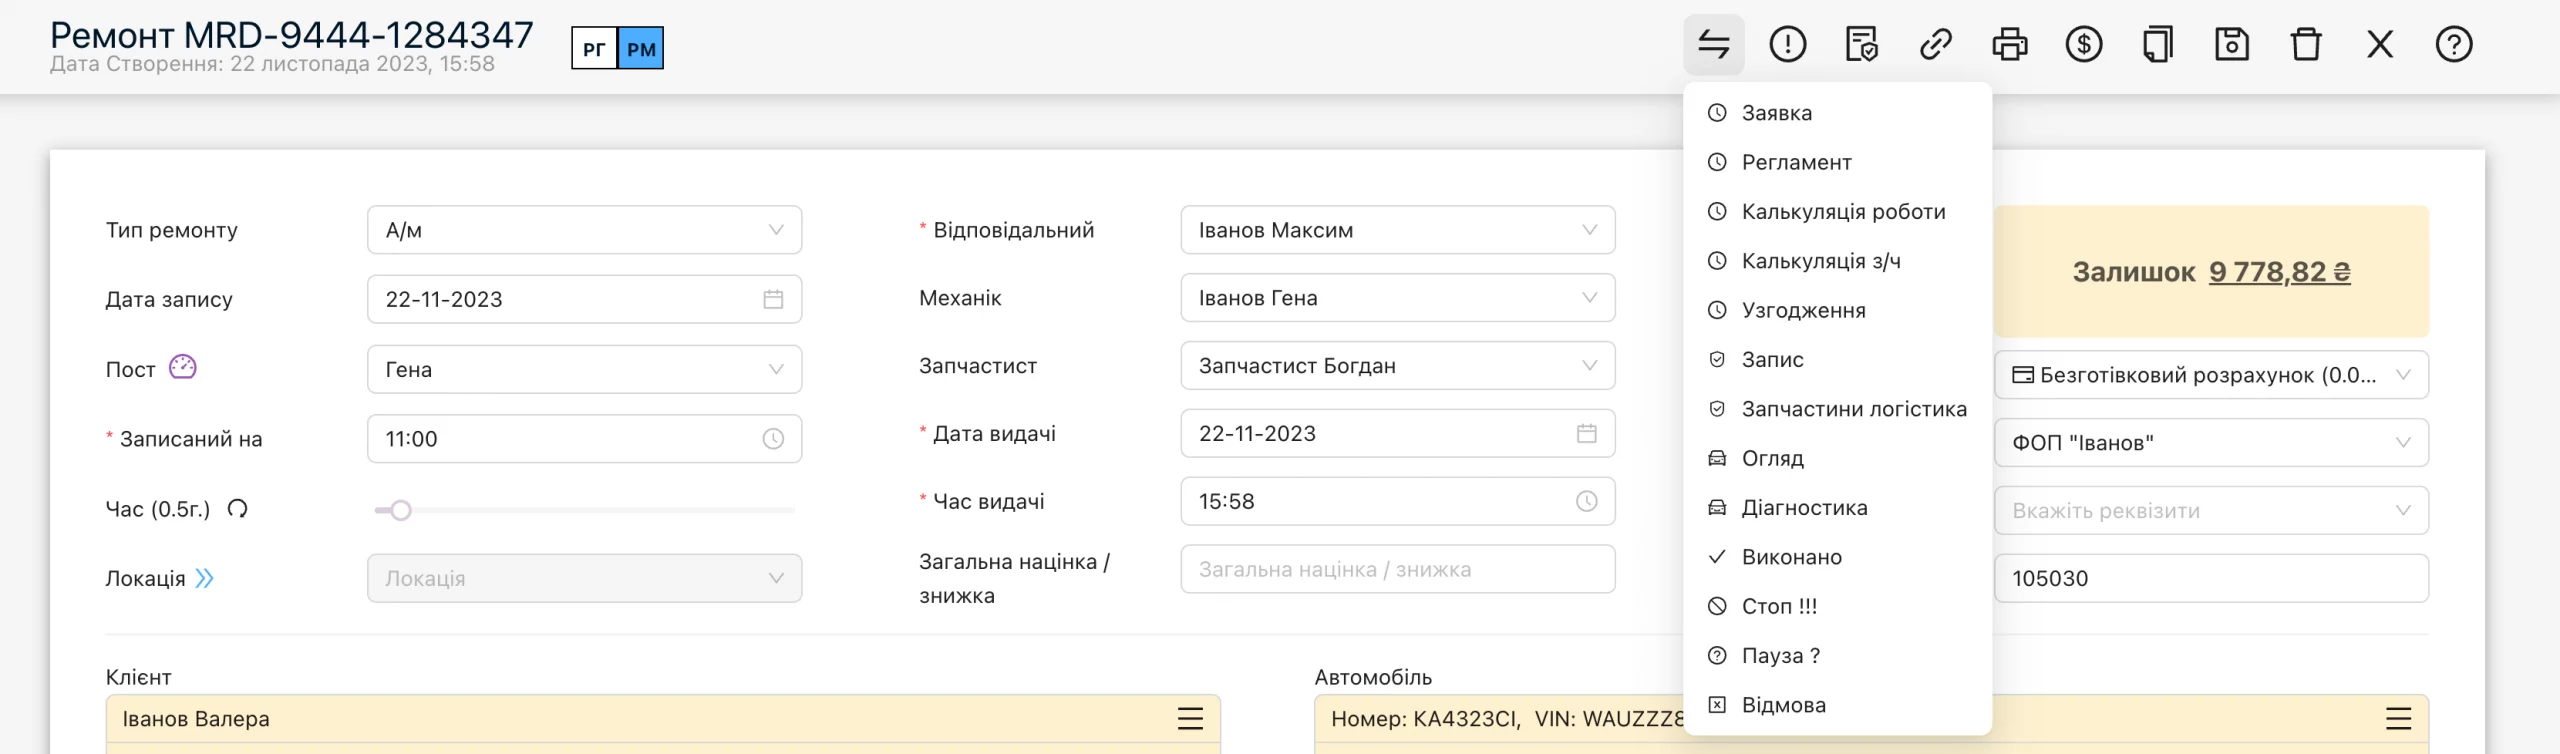Image resolution: width=2560 pixels, height=754 pixels.
Task: Click Залишок amount 9 778,82 ₴
Action: coord(2279,272)
